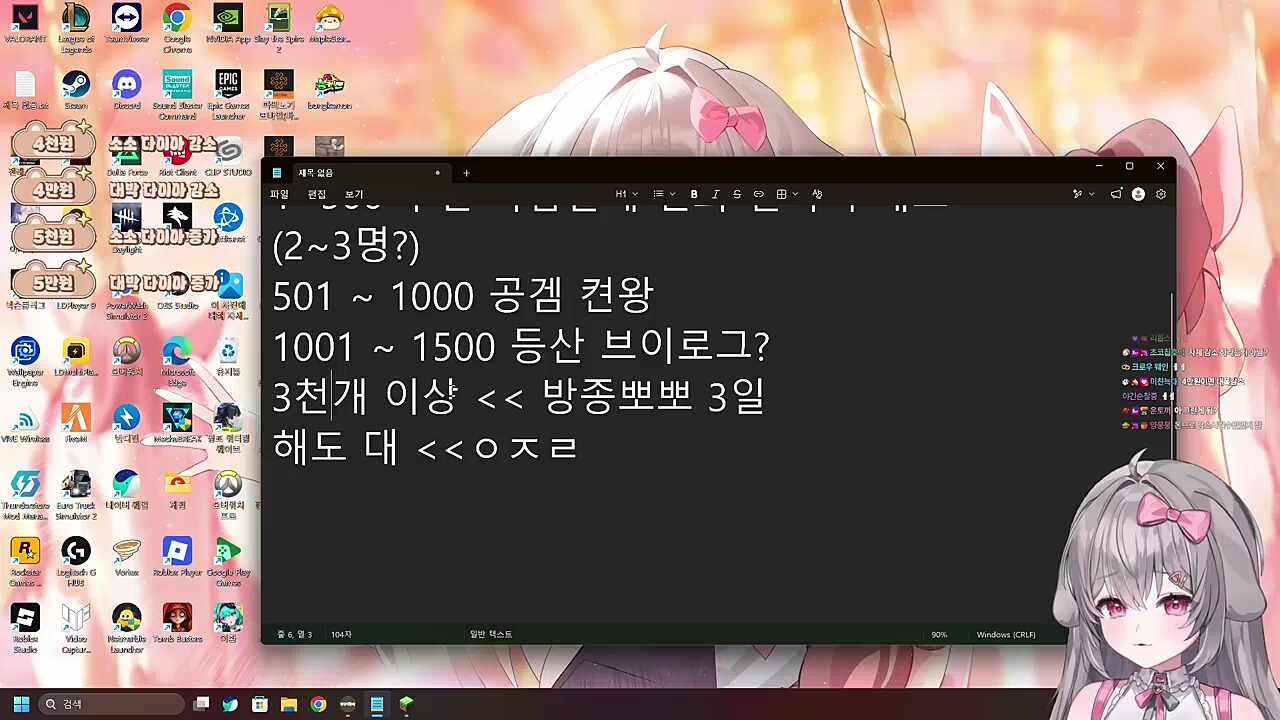The width and height of the screenshot is (1280, 720).
Task: Click the 5만원 overlay badge
Action: pos(53,284)
